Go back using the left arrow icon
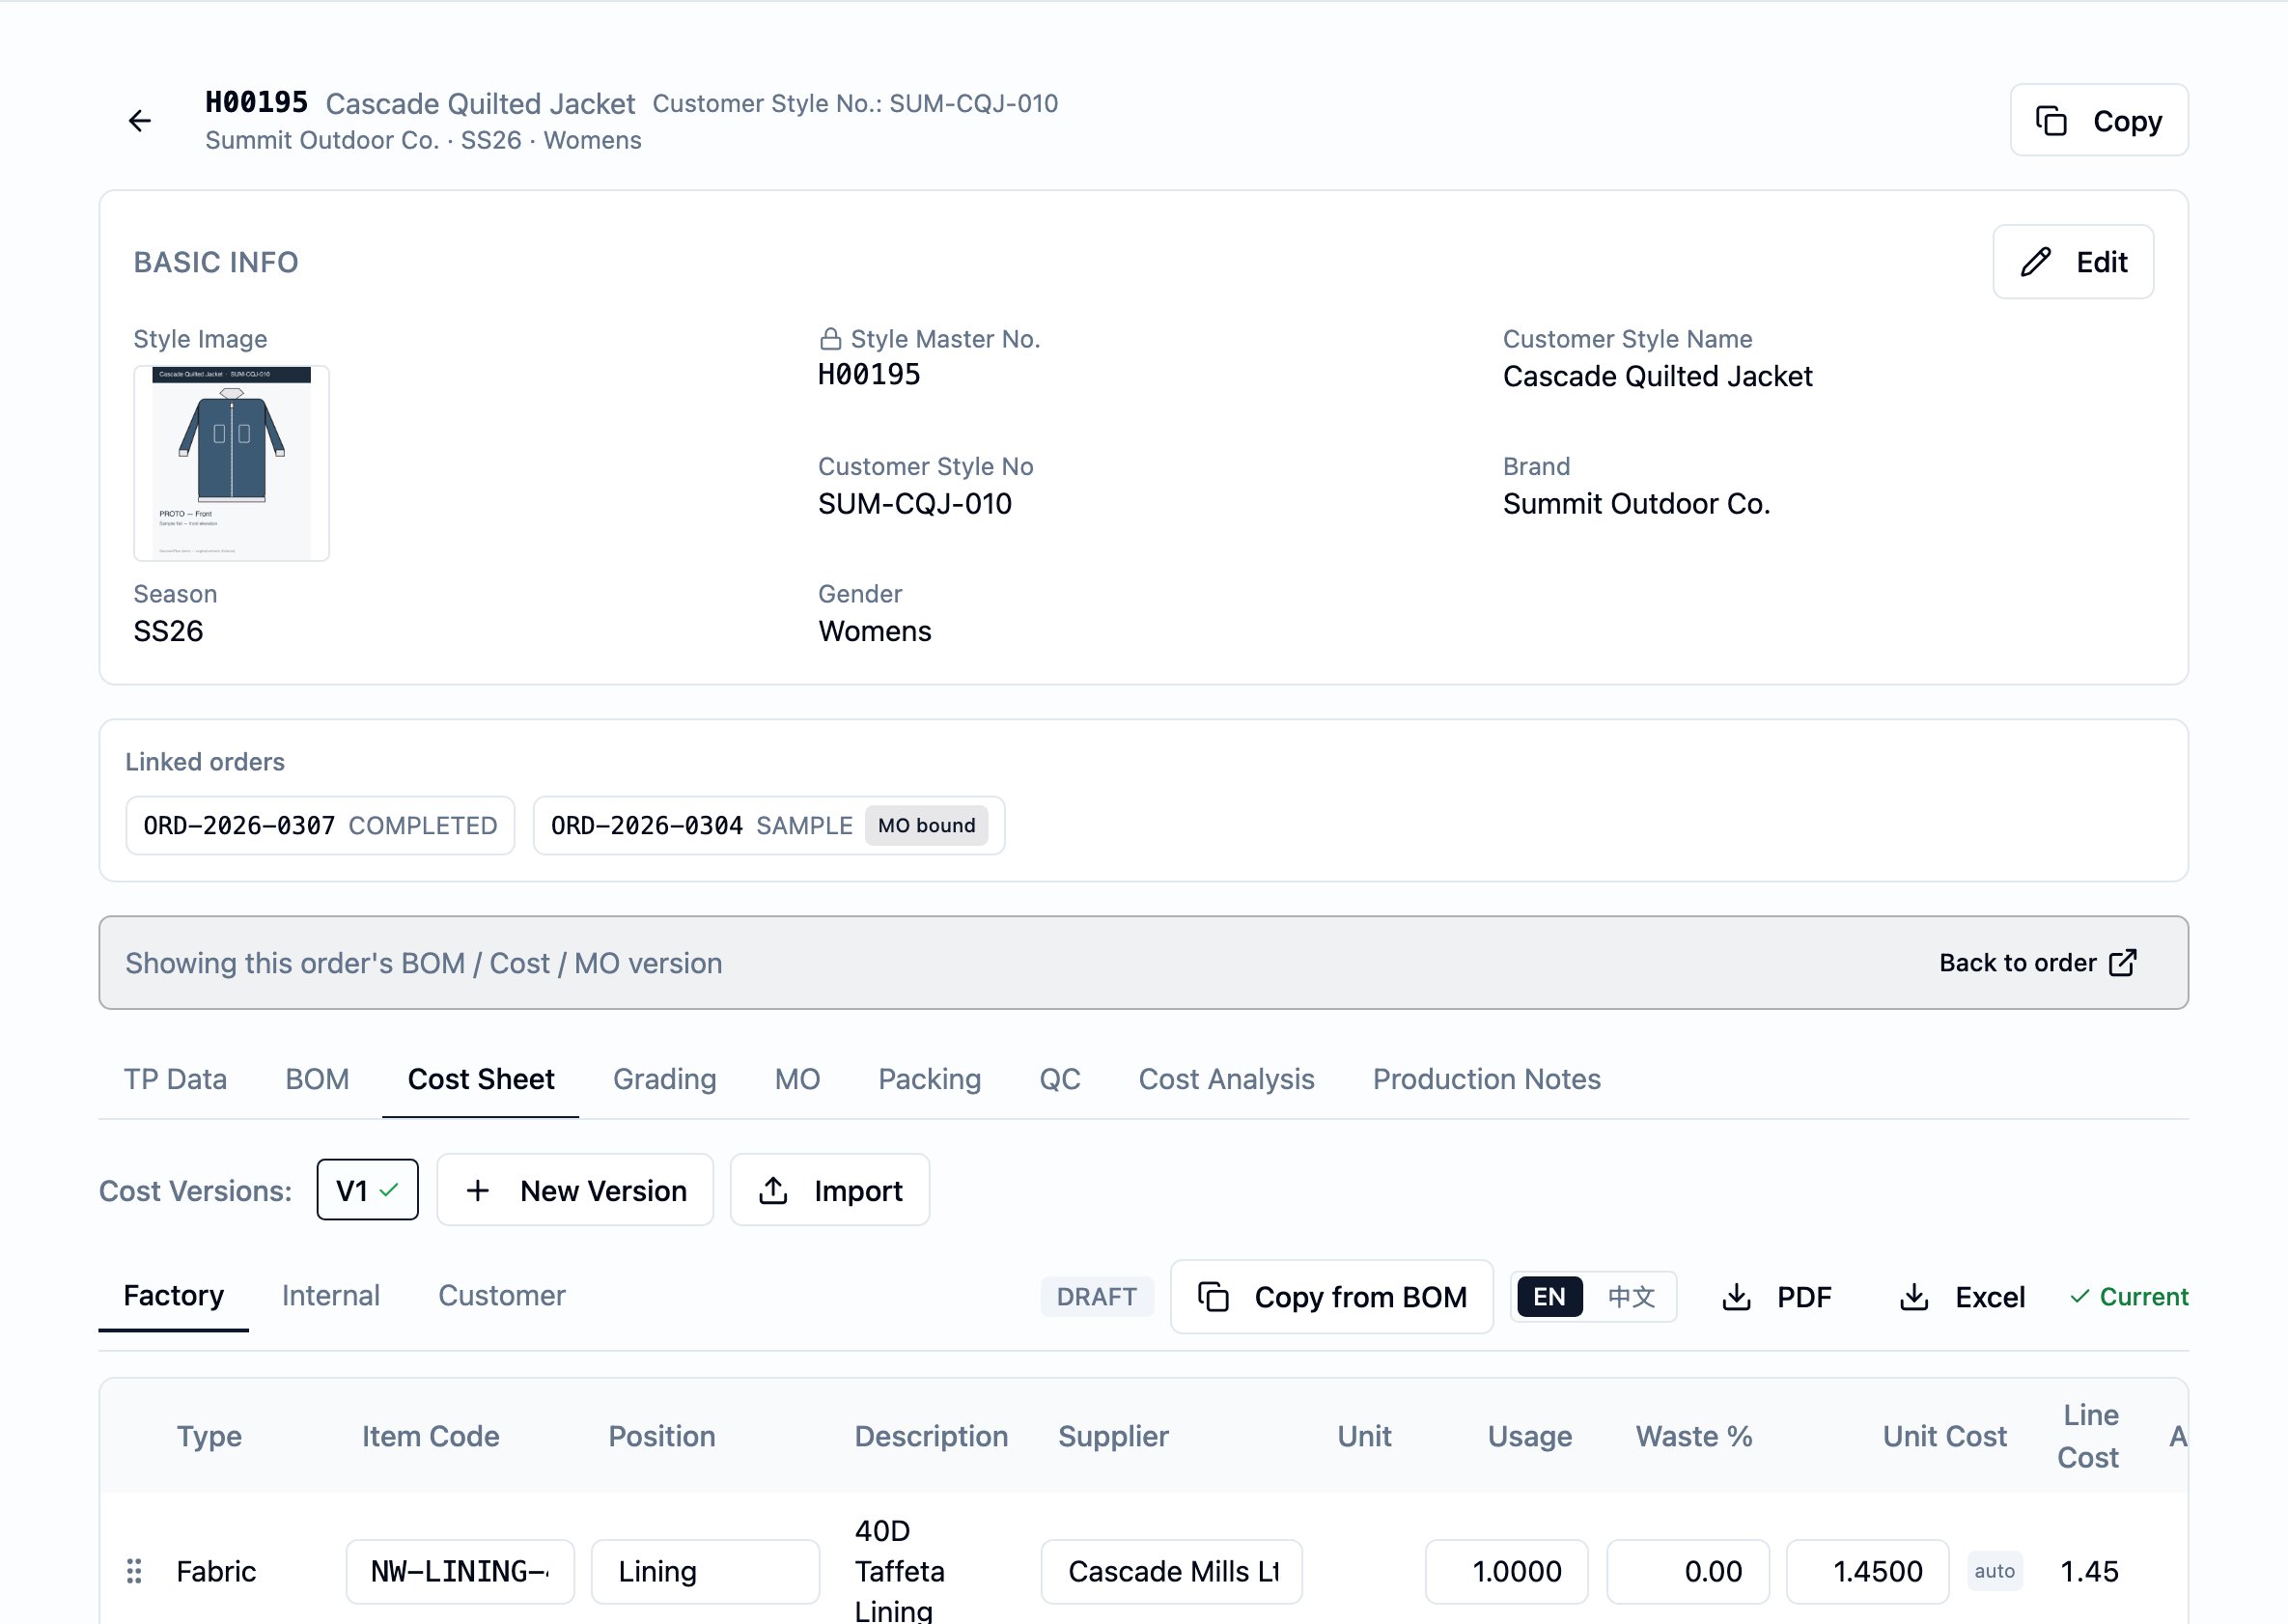Image resolution: width=2288 pixels, height=1624 pixels. pos(140,121)
